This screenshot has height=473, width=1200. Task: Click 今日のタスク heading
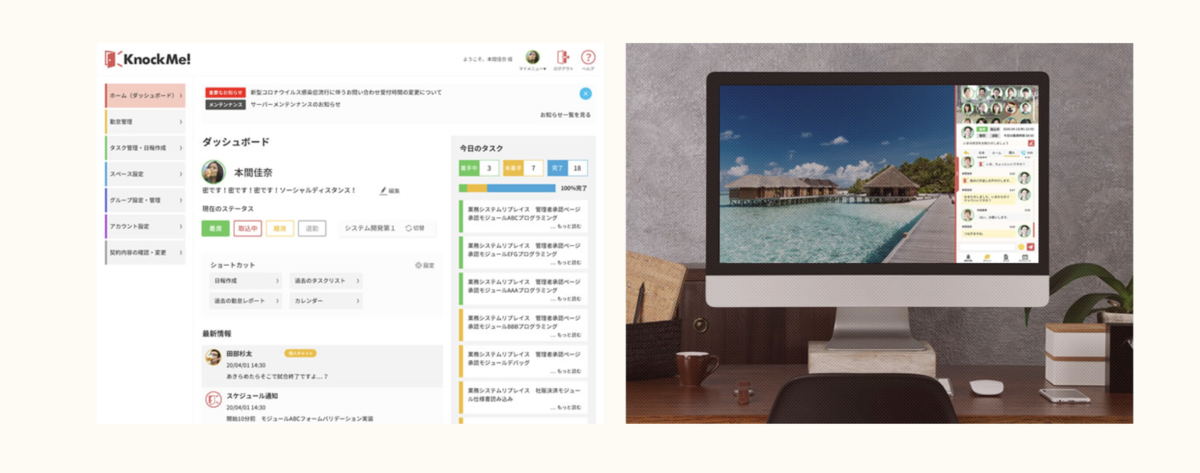click(x=482, y=148)
